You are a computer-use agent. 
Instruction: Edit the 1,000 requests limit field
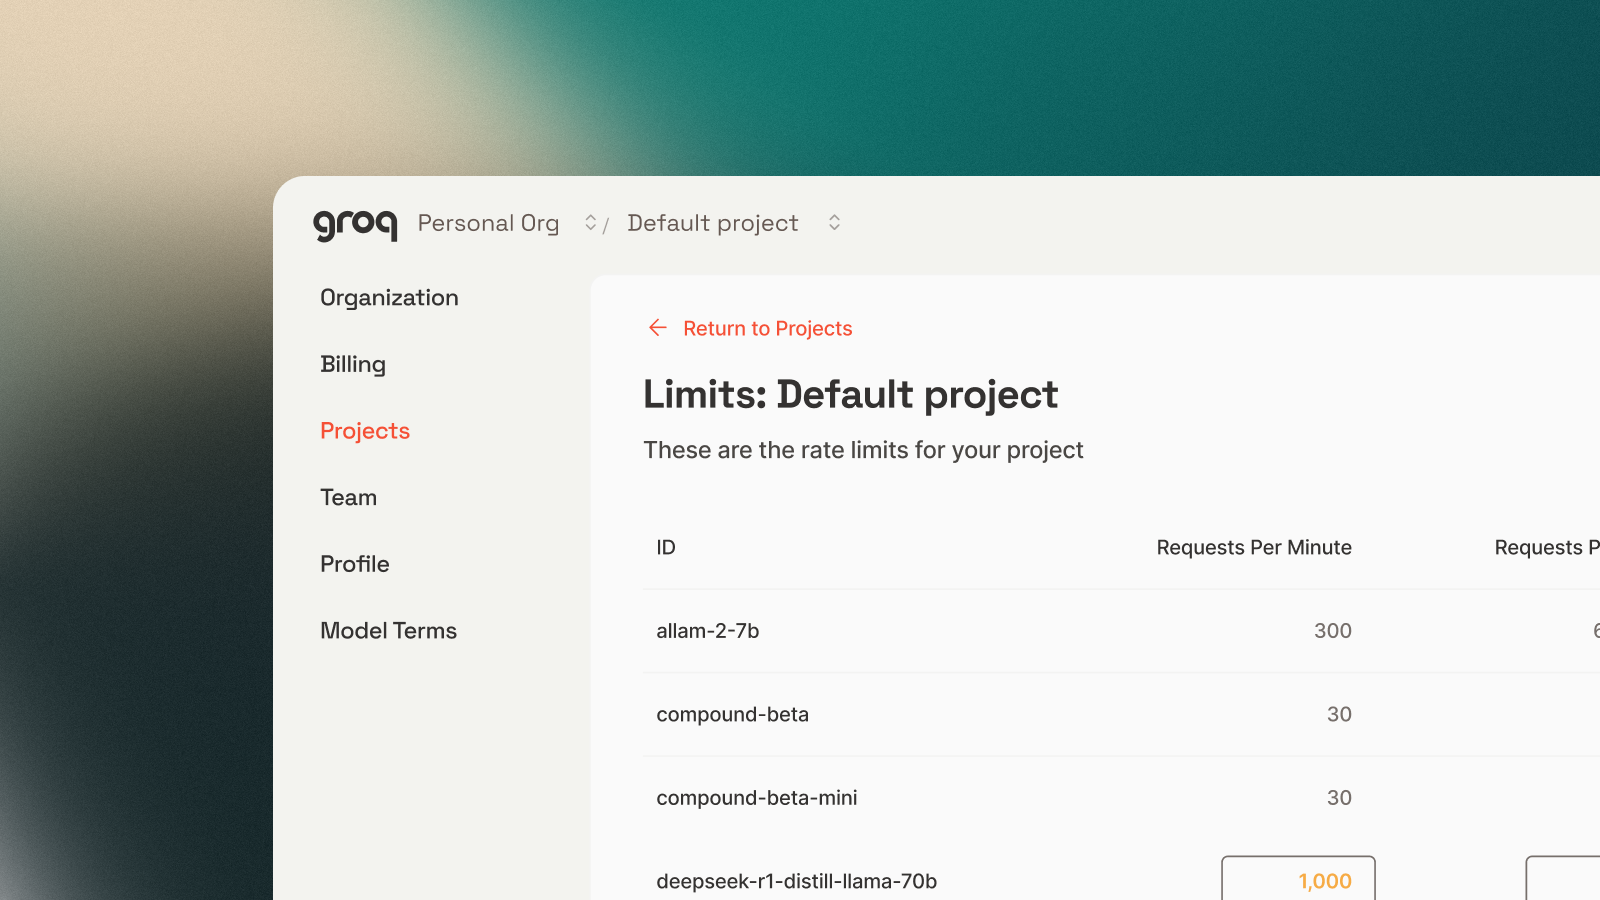coord(1298,880)
